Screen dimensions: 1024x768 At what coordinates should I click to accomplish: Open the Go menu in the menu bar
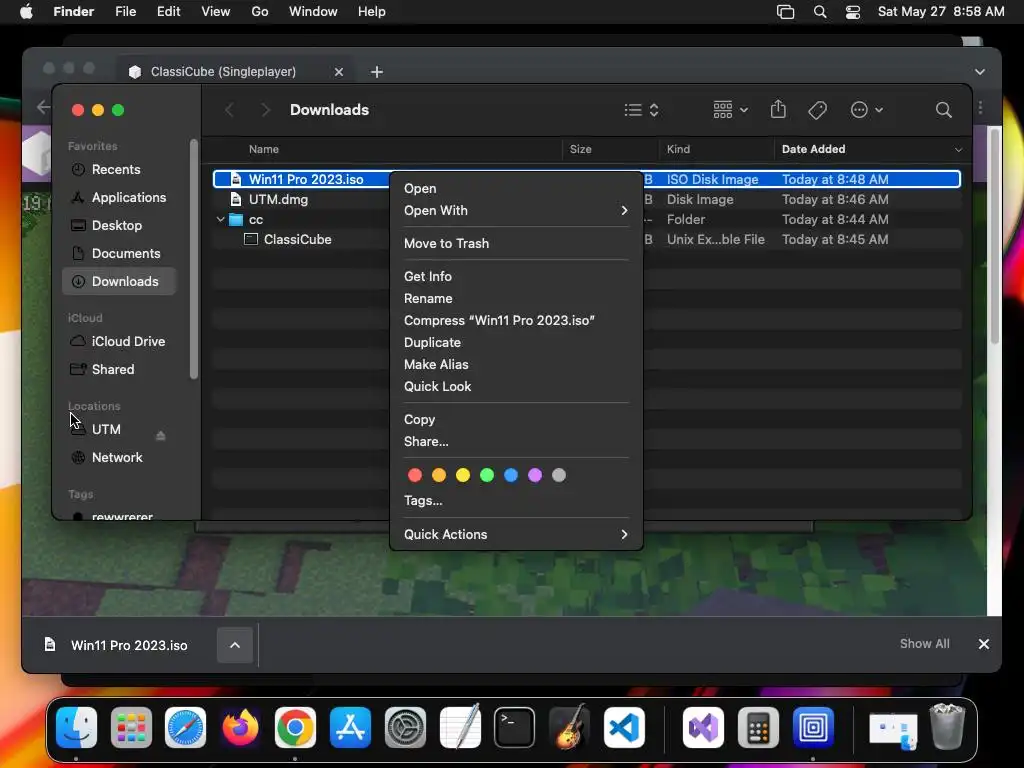(260, 12)
